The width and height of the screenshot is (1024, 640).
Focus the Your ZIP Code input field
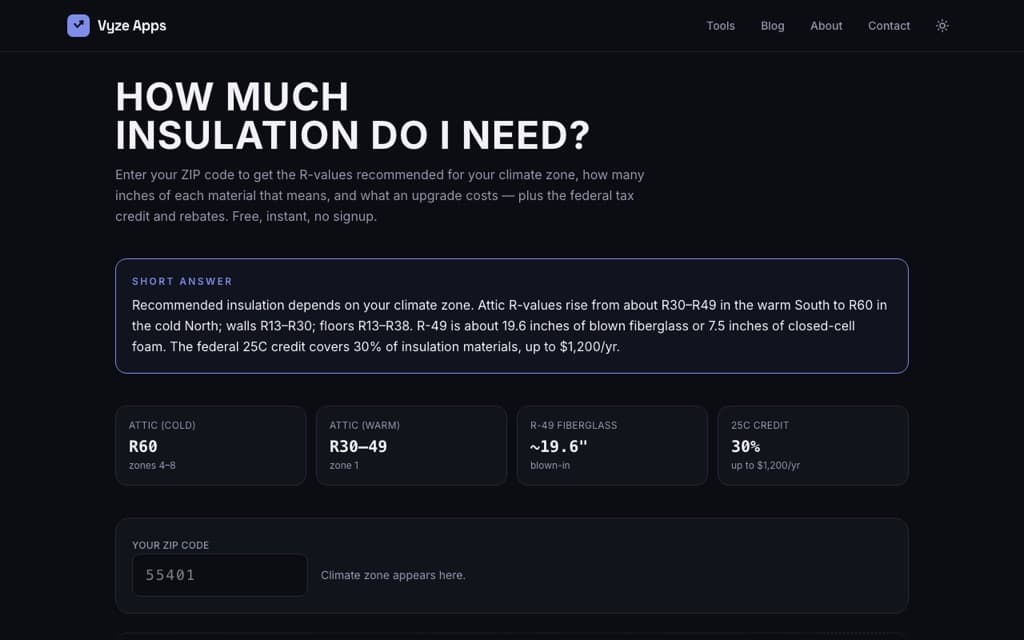[x=219, y=575]
